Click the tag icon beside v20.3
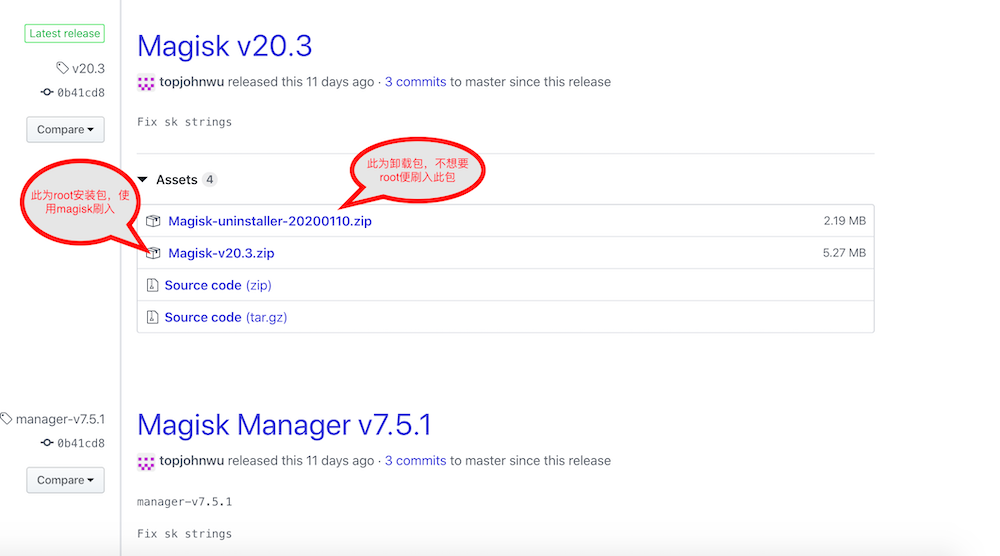Screen dimensions: 1000x556 pyautogui.click(x=62, y=68)
